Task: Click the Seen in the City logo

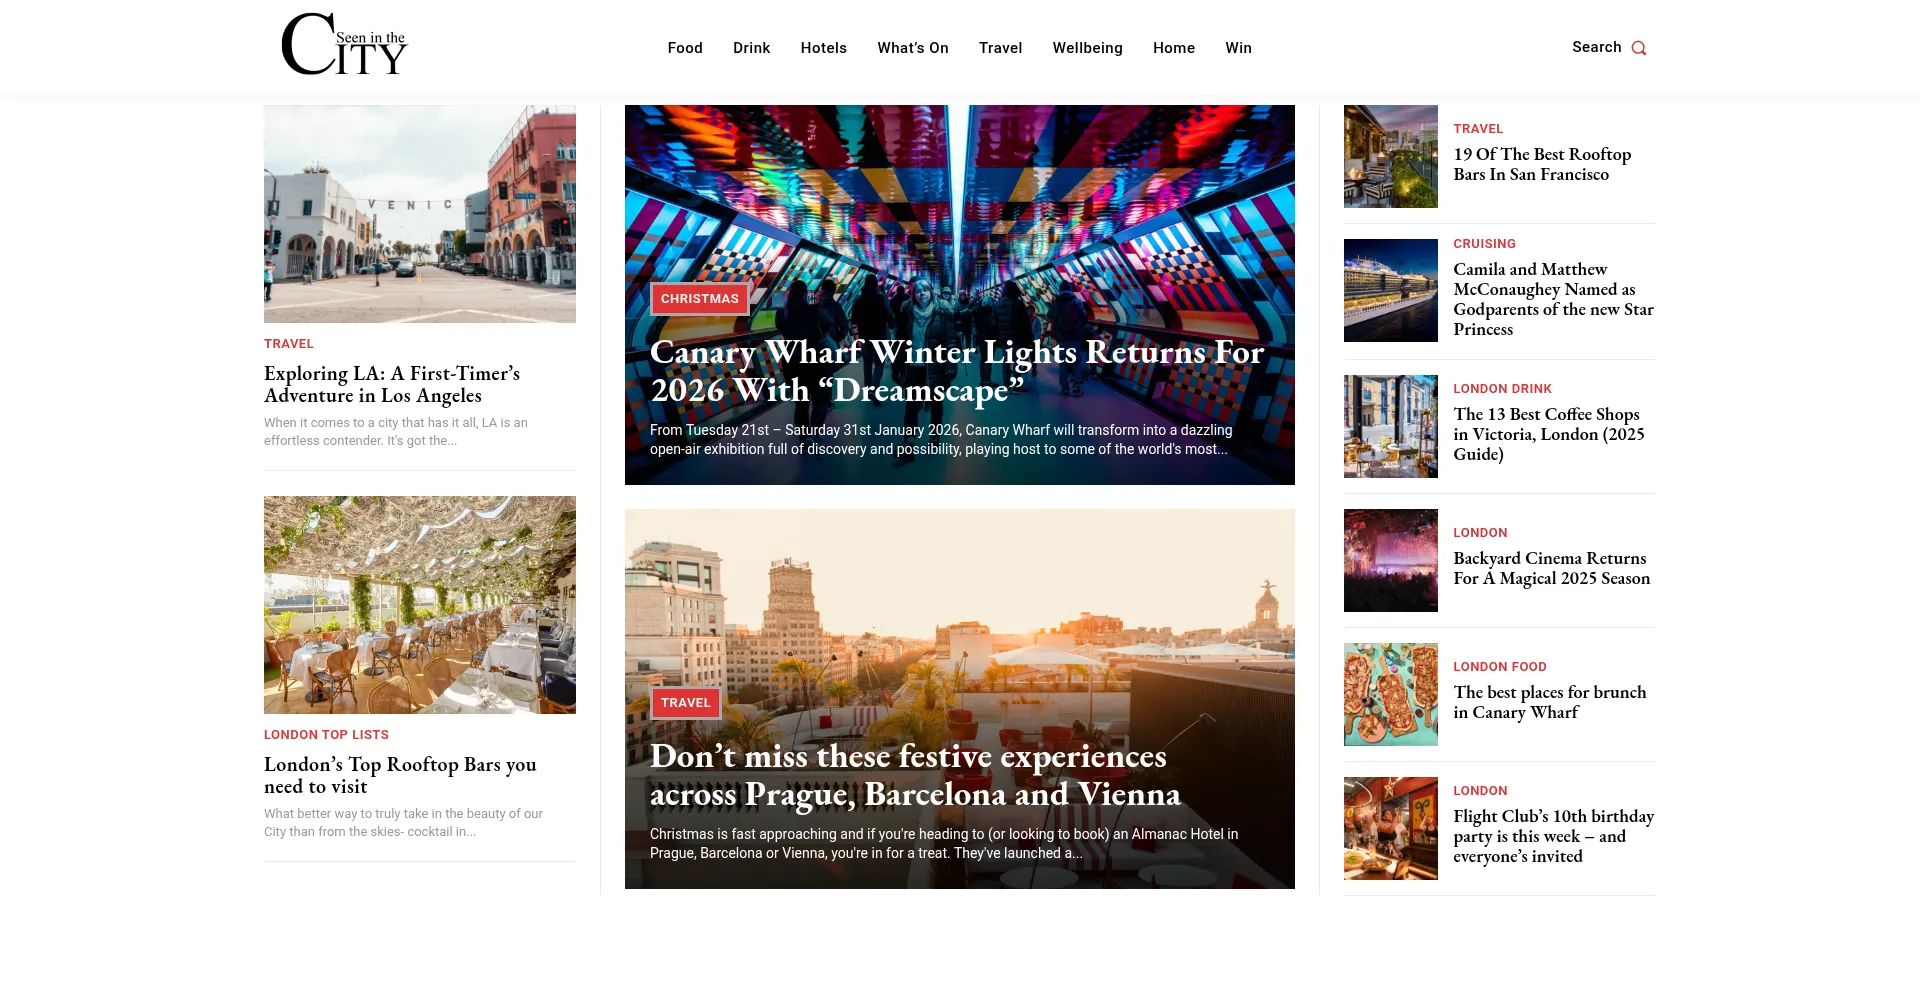Action: click(x=344, y=45)
